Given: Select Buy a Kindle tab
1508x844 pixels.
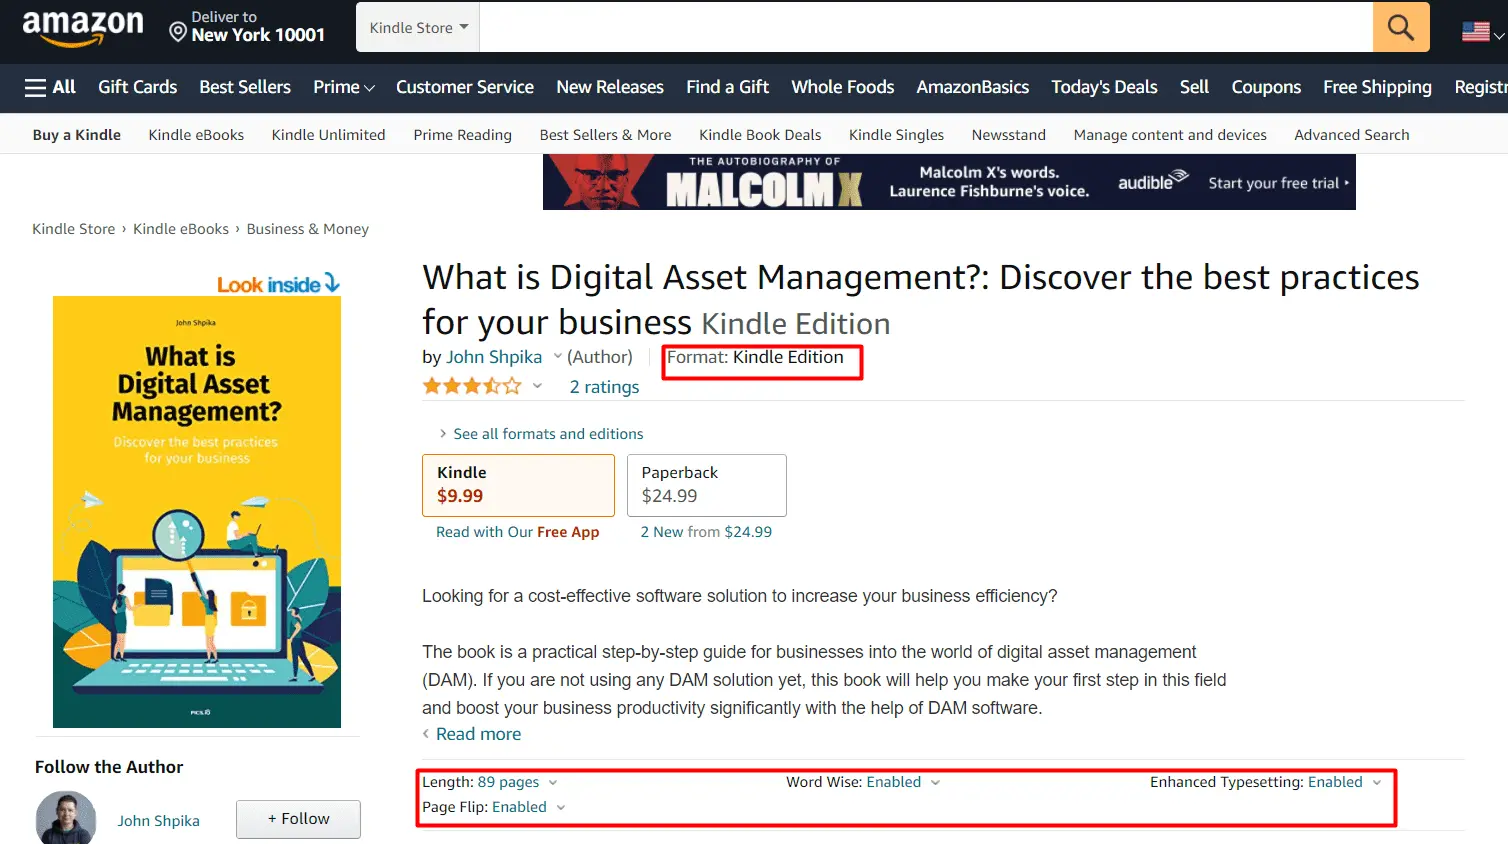Looking at the screenshot, I should click(x=77, y=135).
